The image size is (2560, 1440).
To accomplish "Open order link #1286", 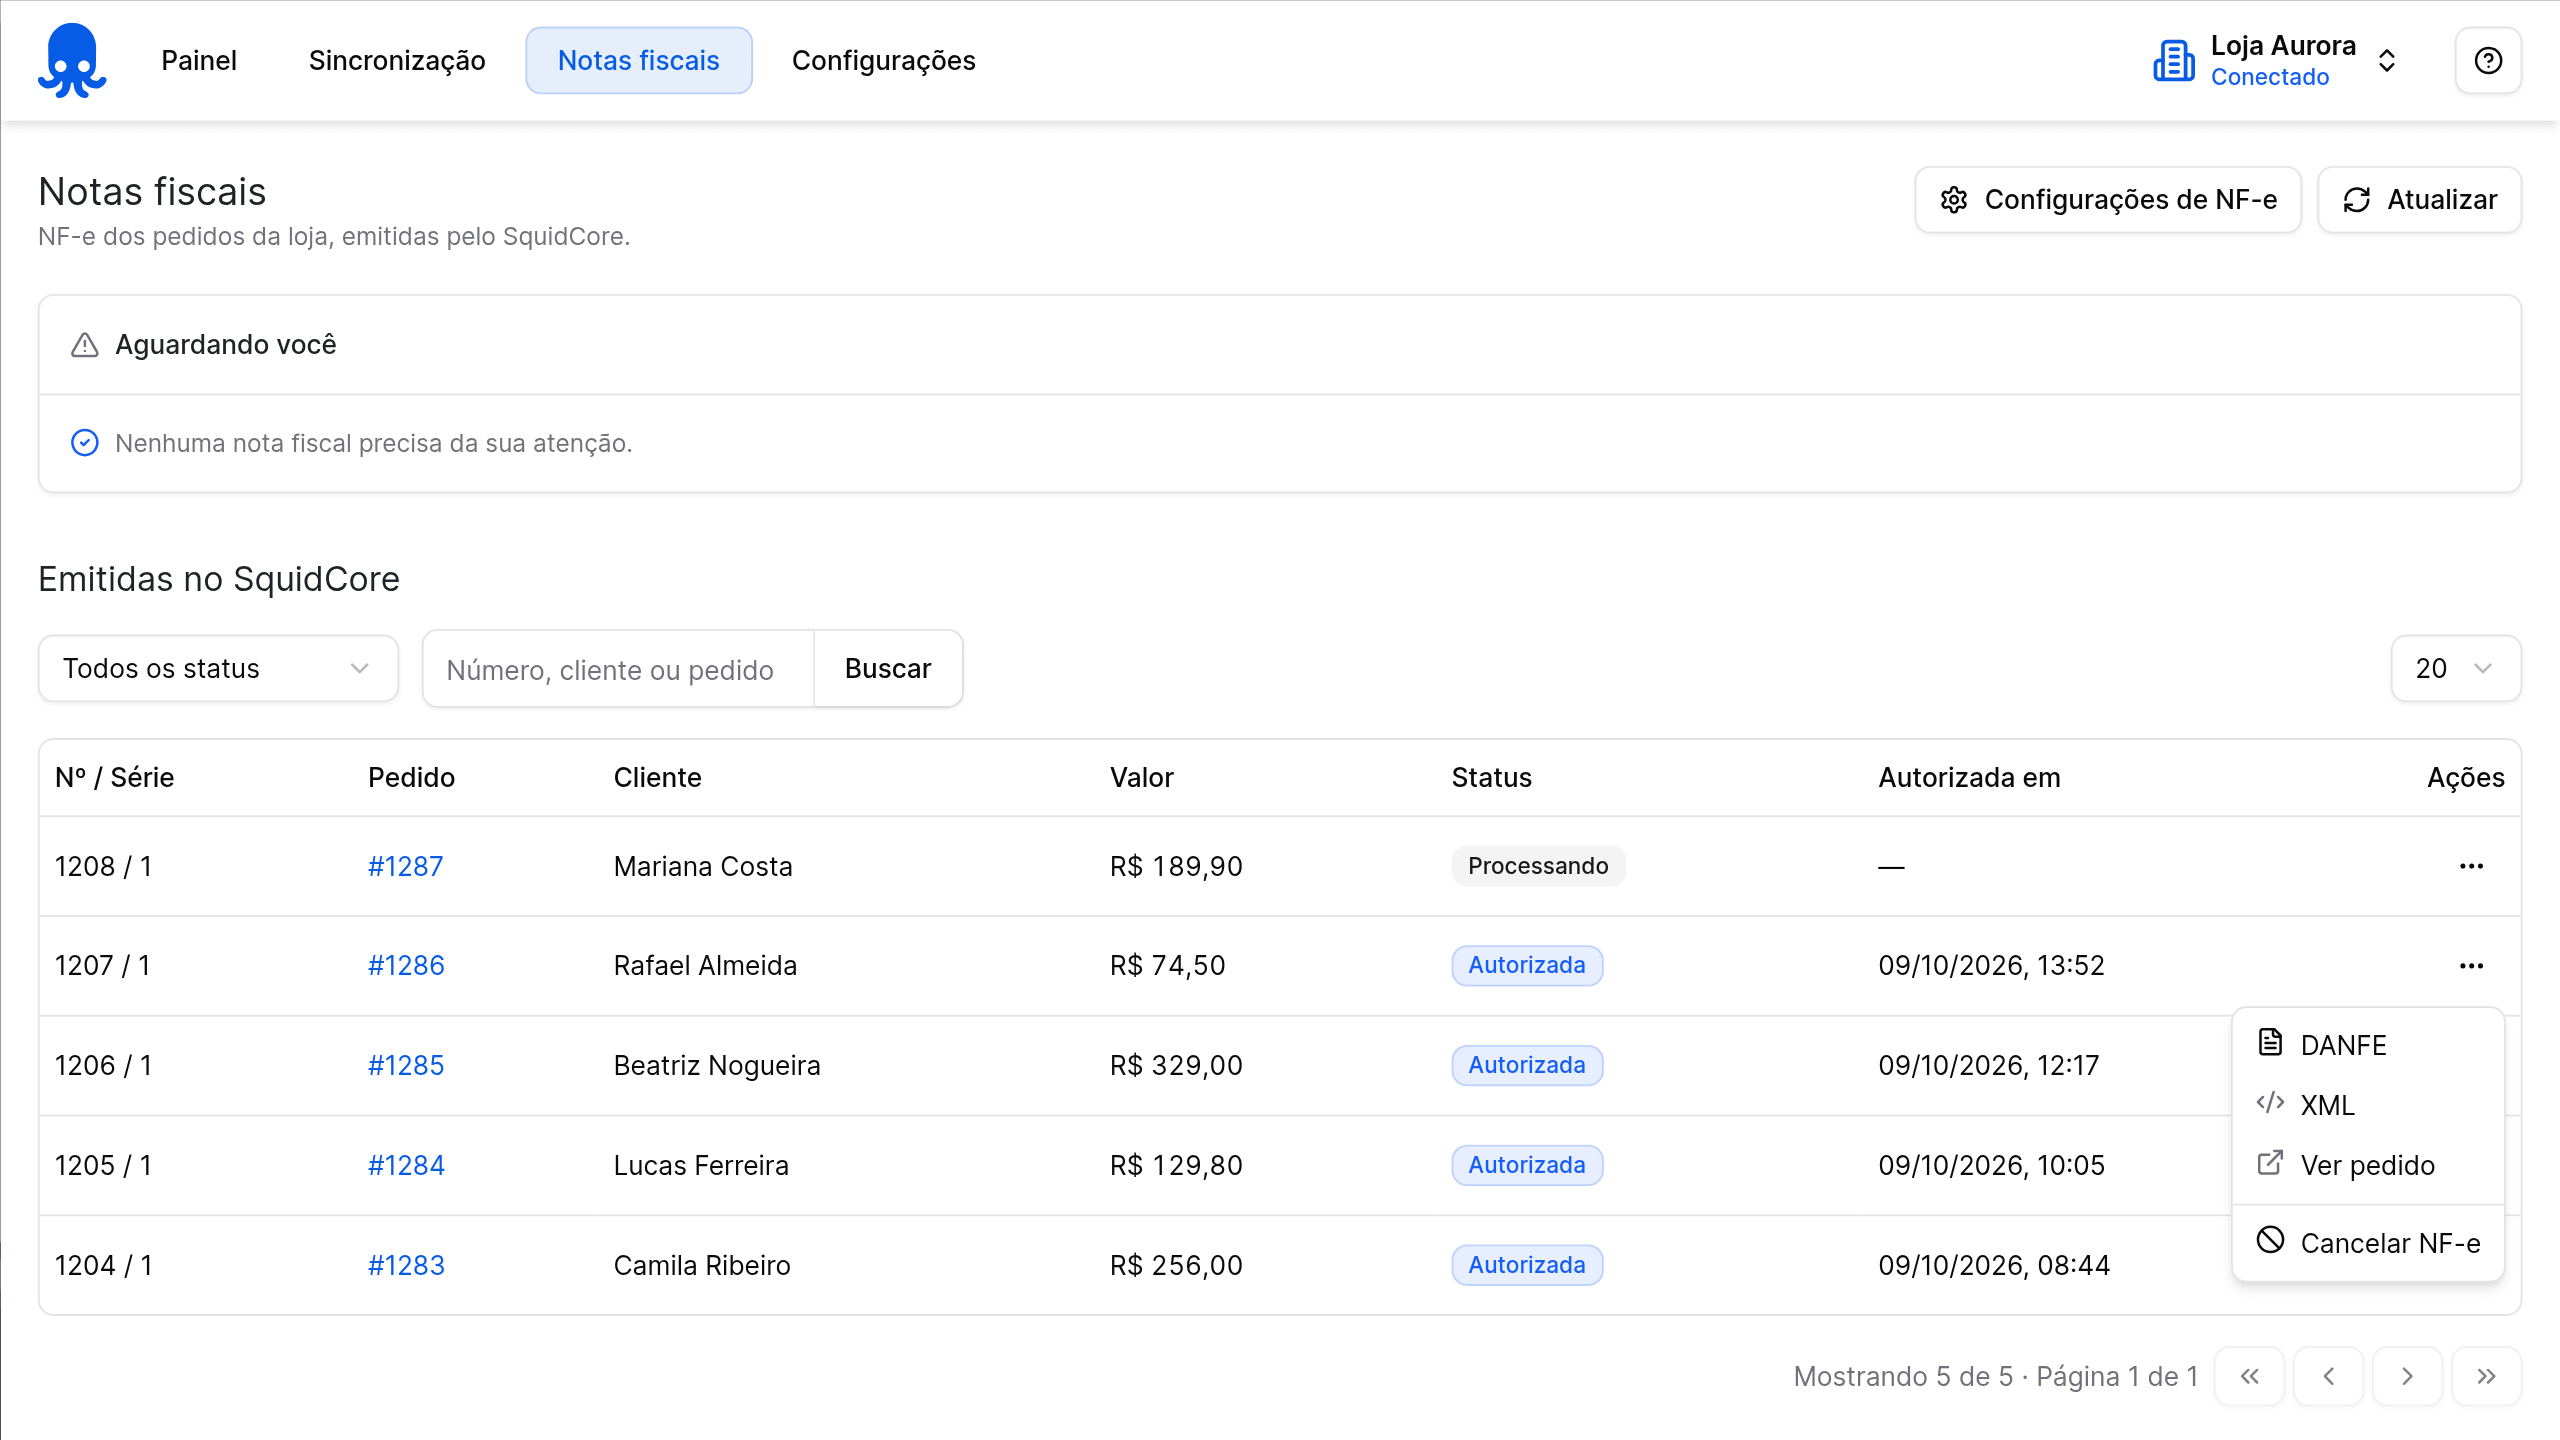I will pos(406,966).
